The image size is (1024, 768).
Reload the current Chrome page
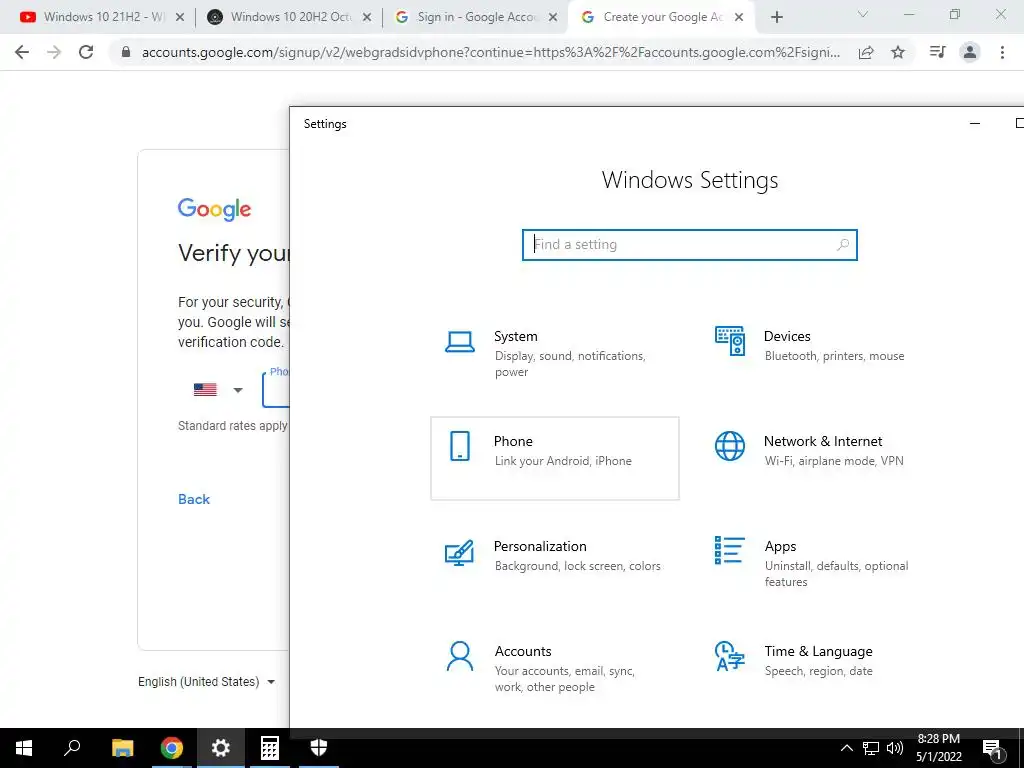click(86, 52)
